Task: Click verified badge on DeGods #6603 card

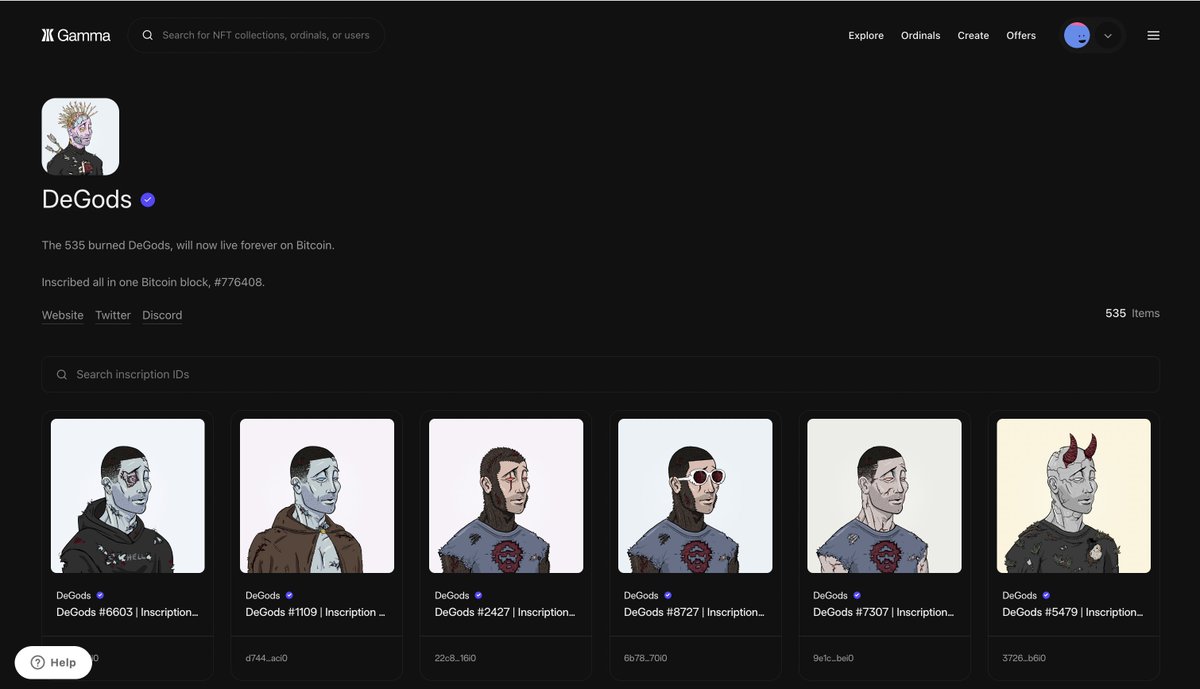Action: click(x=100, y=595)
